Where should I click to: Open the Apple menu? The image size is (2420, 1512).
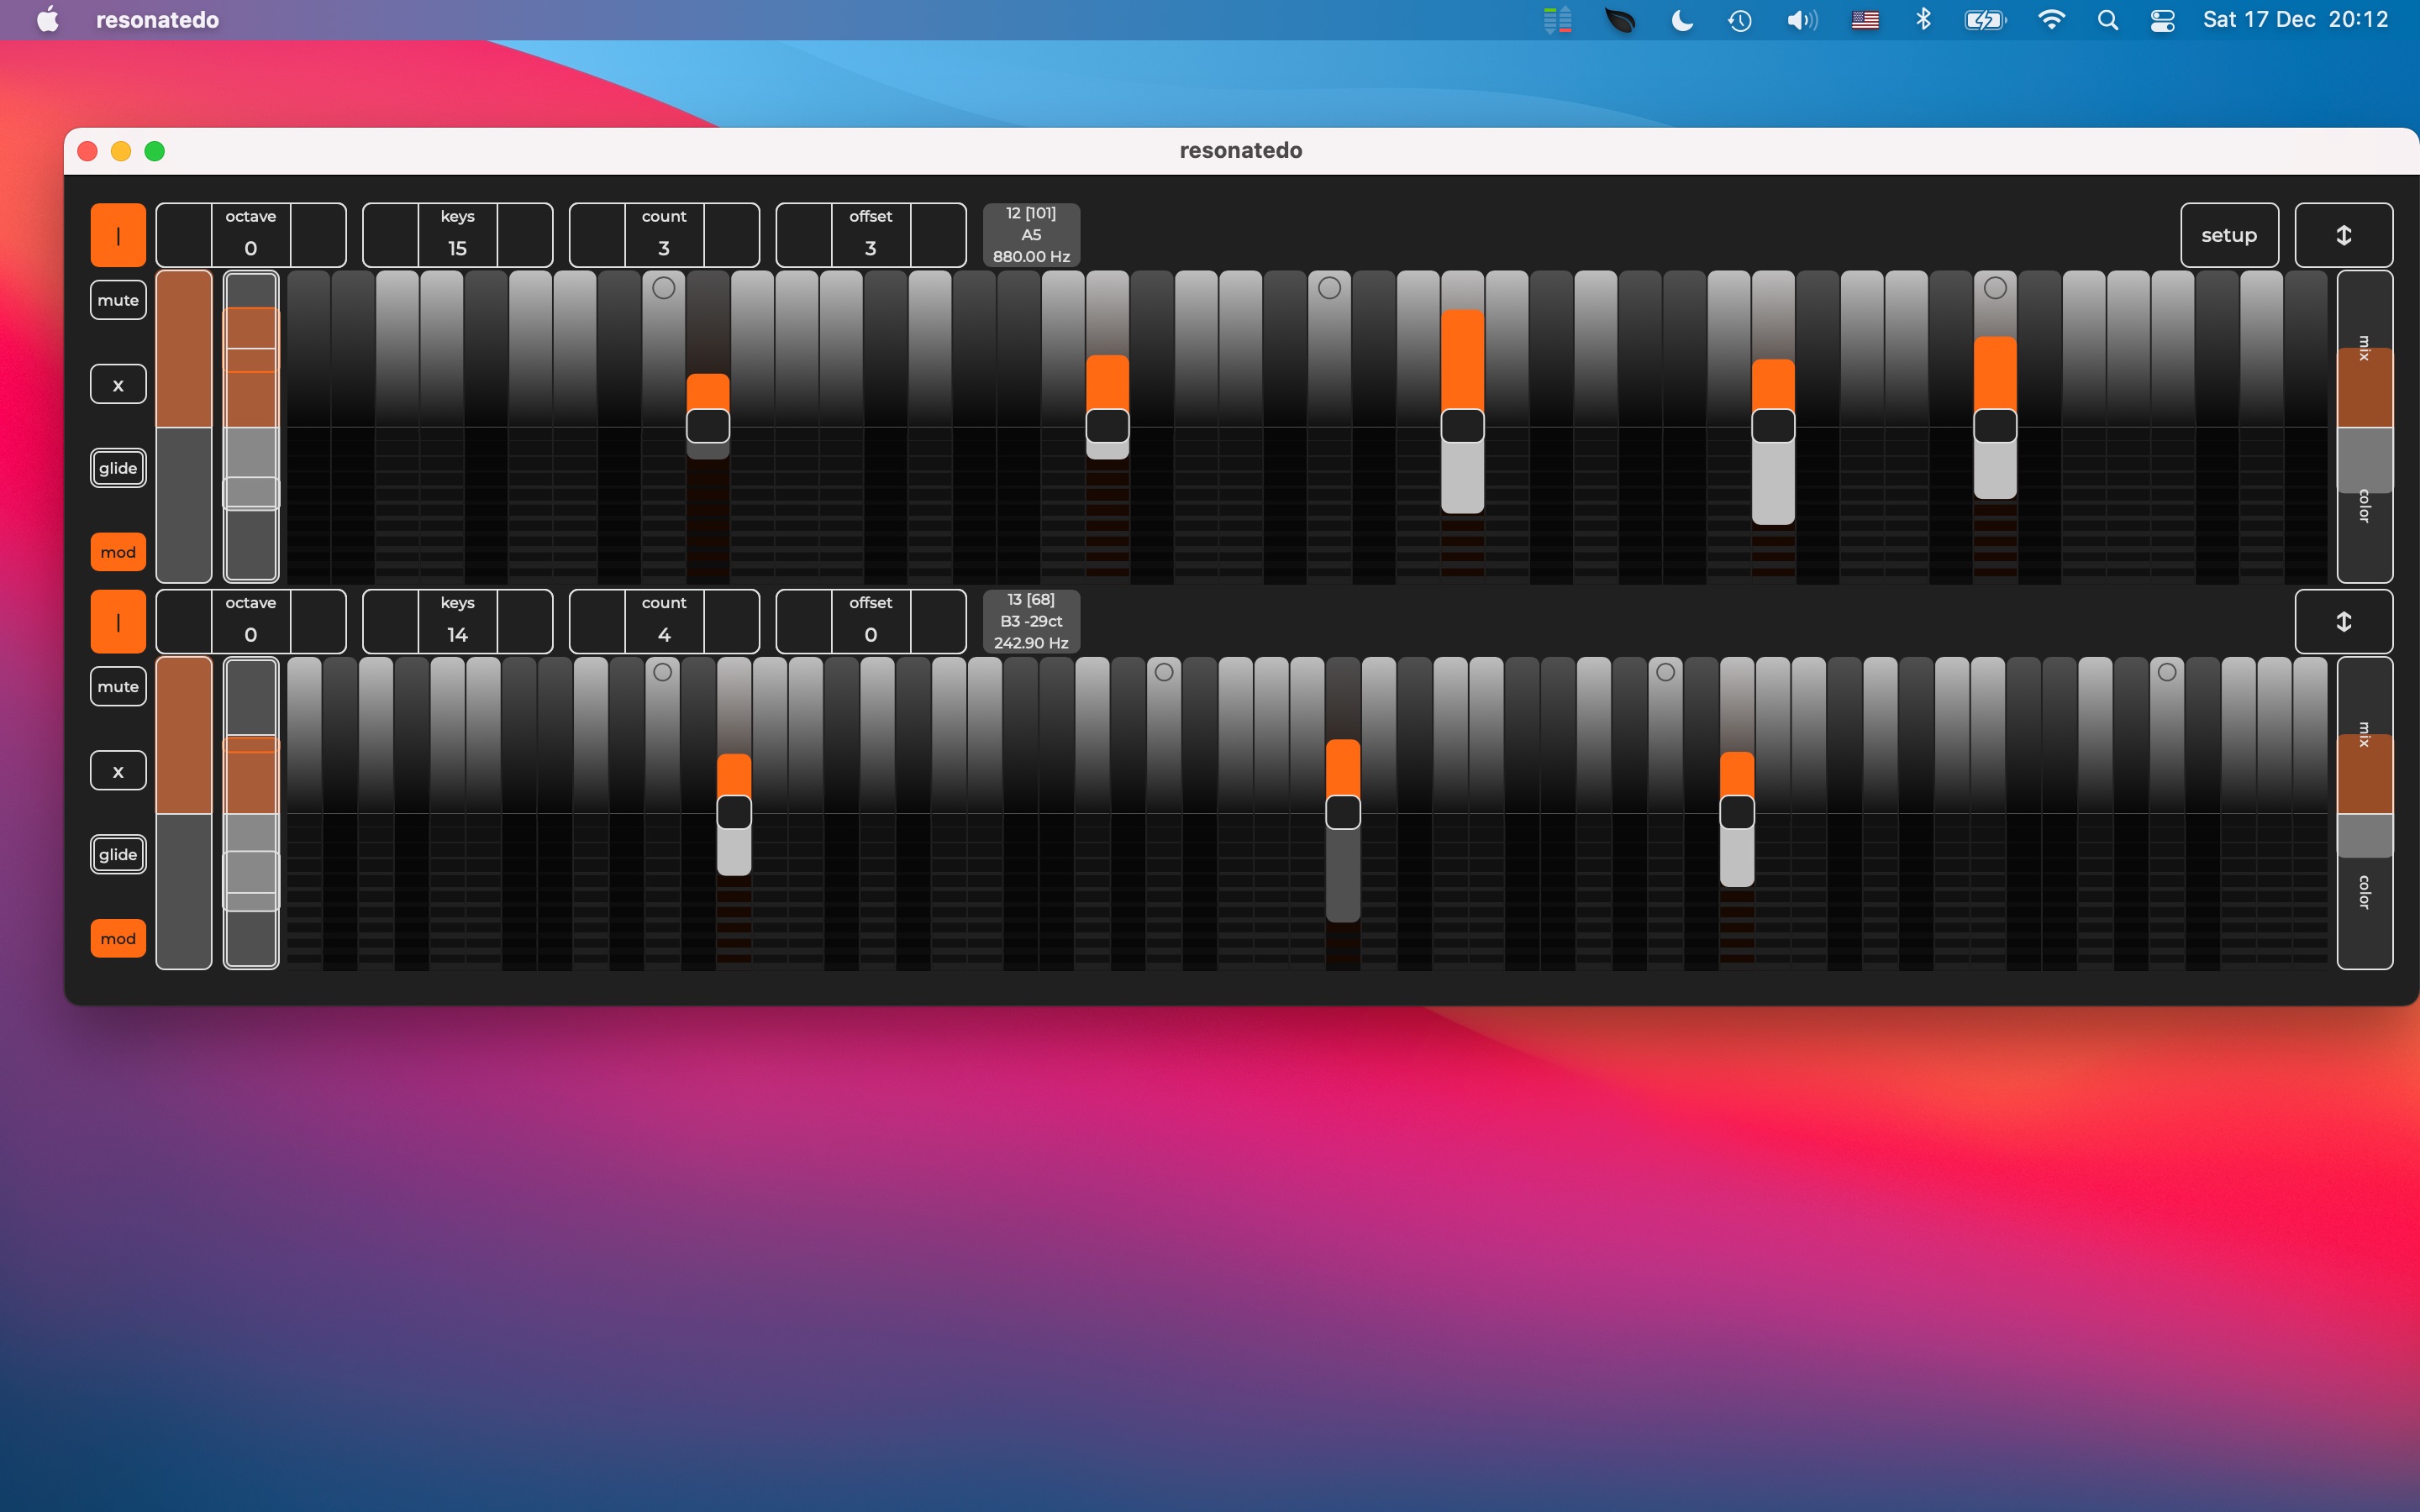pyautogui.click(x=47, y=20)
